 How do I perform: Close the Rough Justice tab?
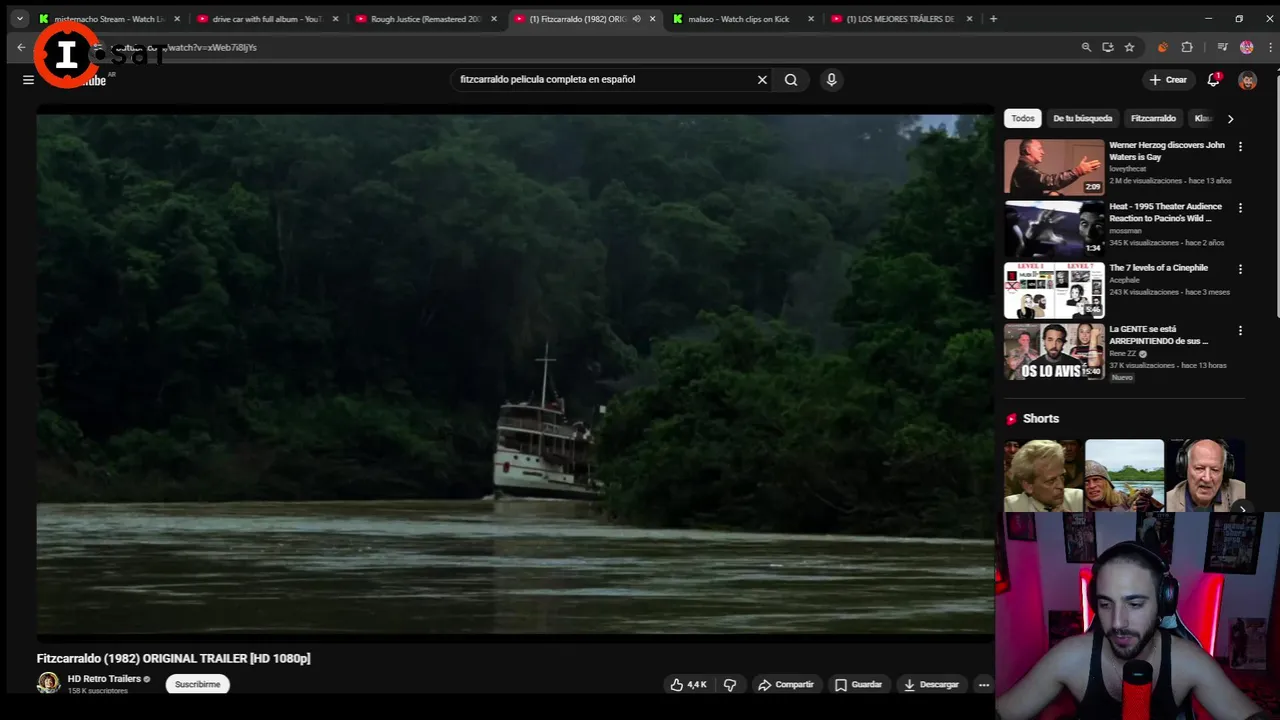click(493, 19)
